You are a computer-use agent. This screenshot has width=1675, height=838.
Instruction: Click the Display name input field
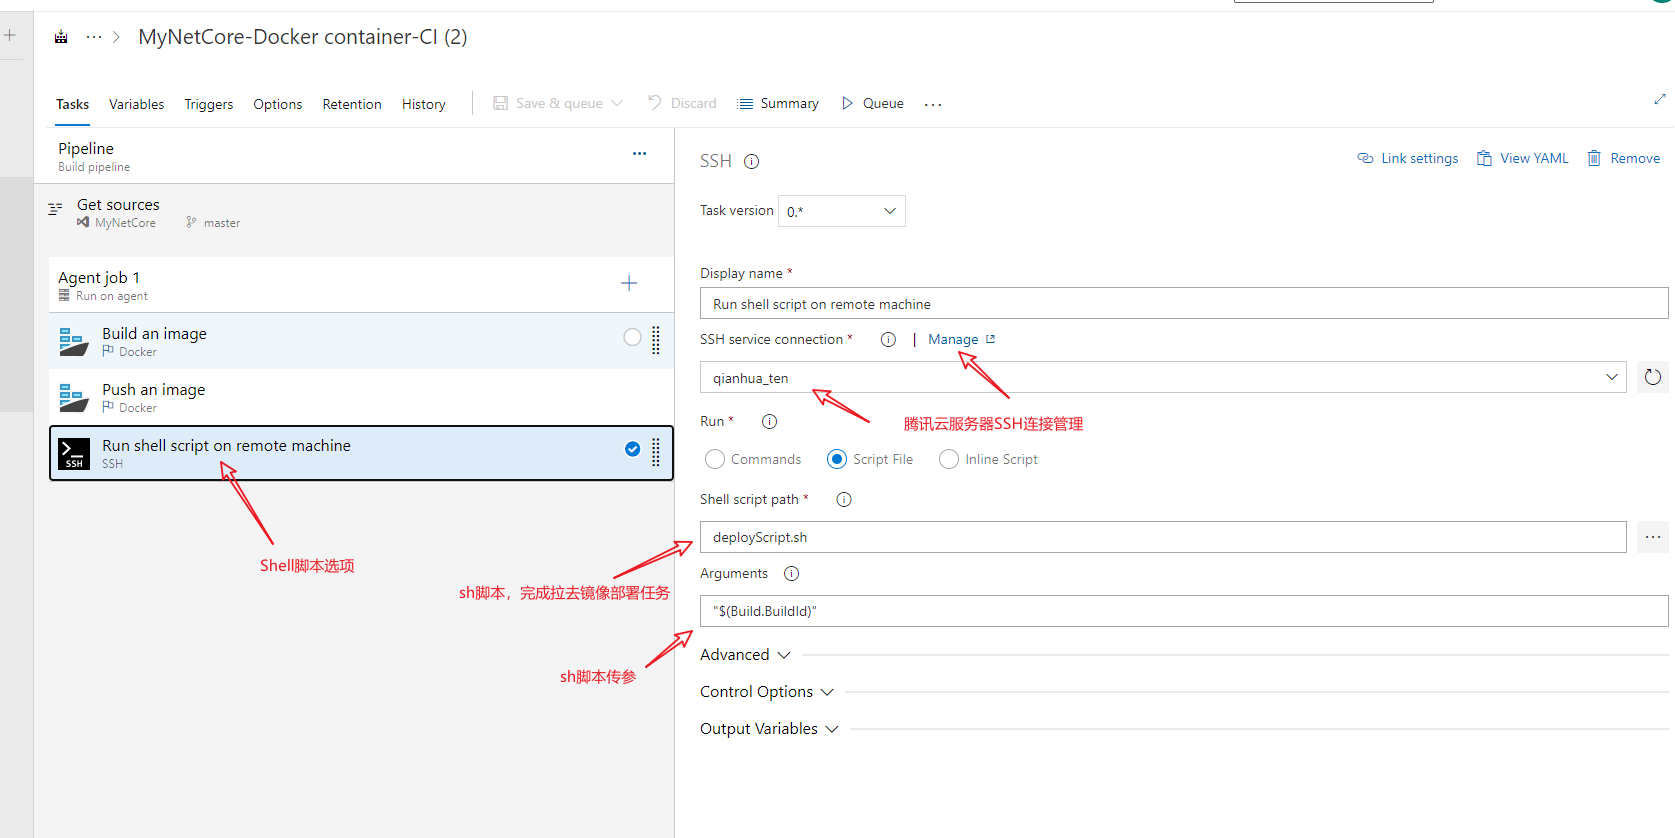[1183, 304]
